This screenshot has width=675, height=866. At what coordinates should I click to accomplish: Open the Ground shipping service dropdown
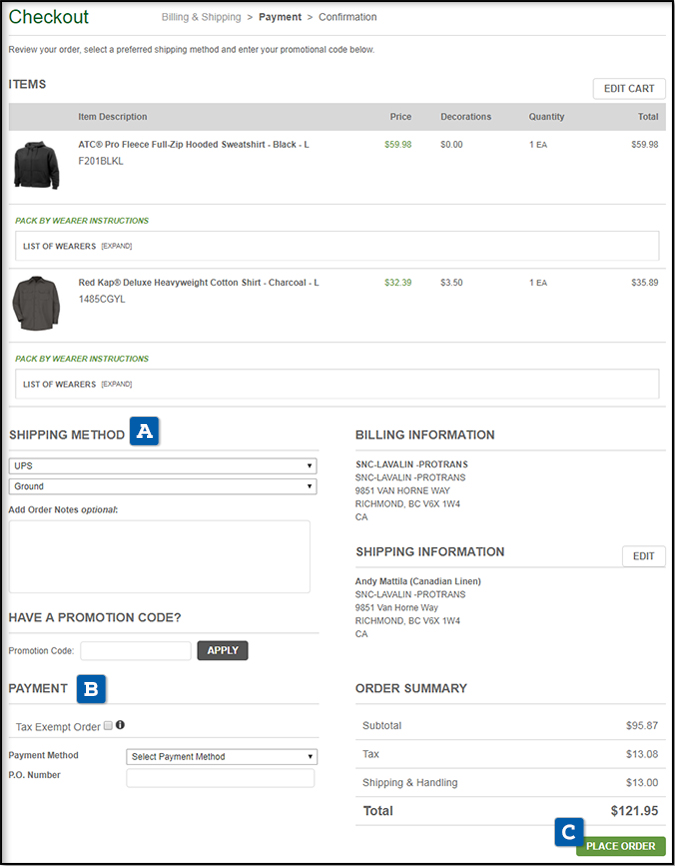pyautogui.click(x=162, y=487)
